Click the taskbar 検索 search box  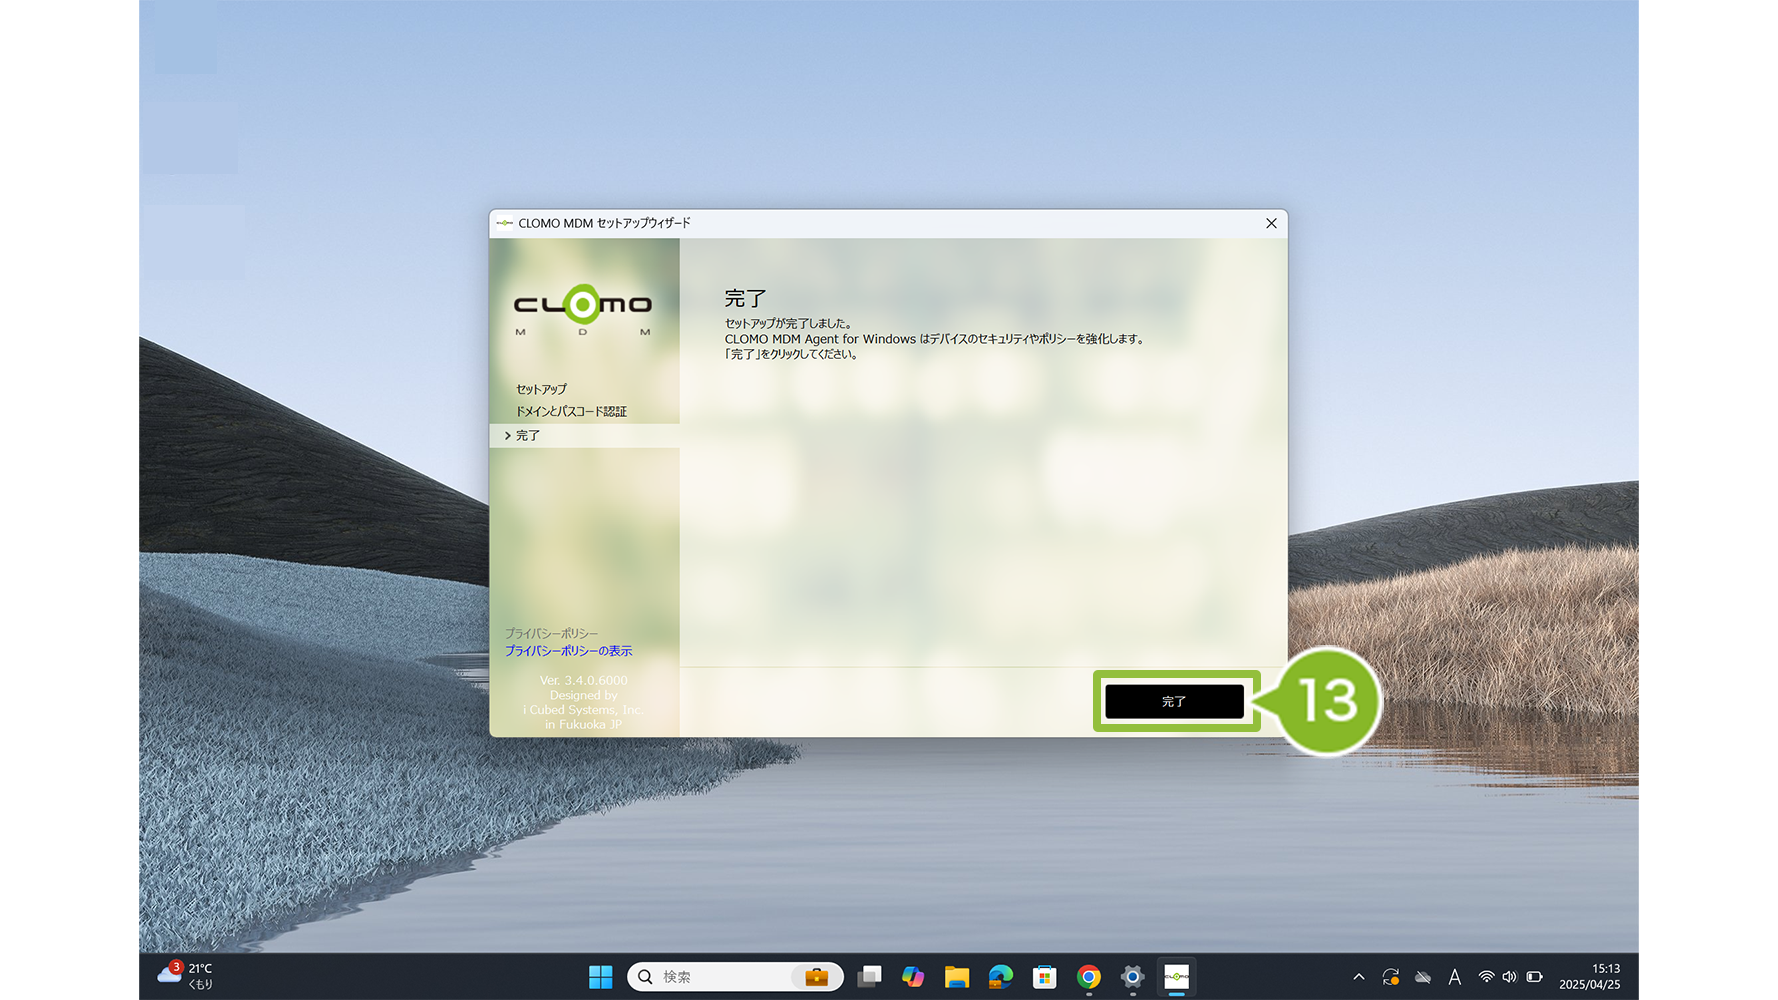[734, 977]
